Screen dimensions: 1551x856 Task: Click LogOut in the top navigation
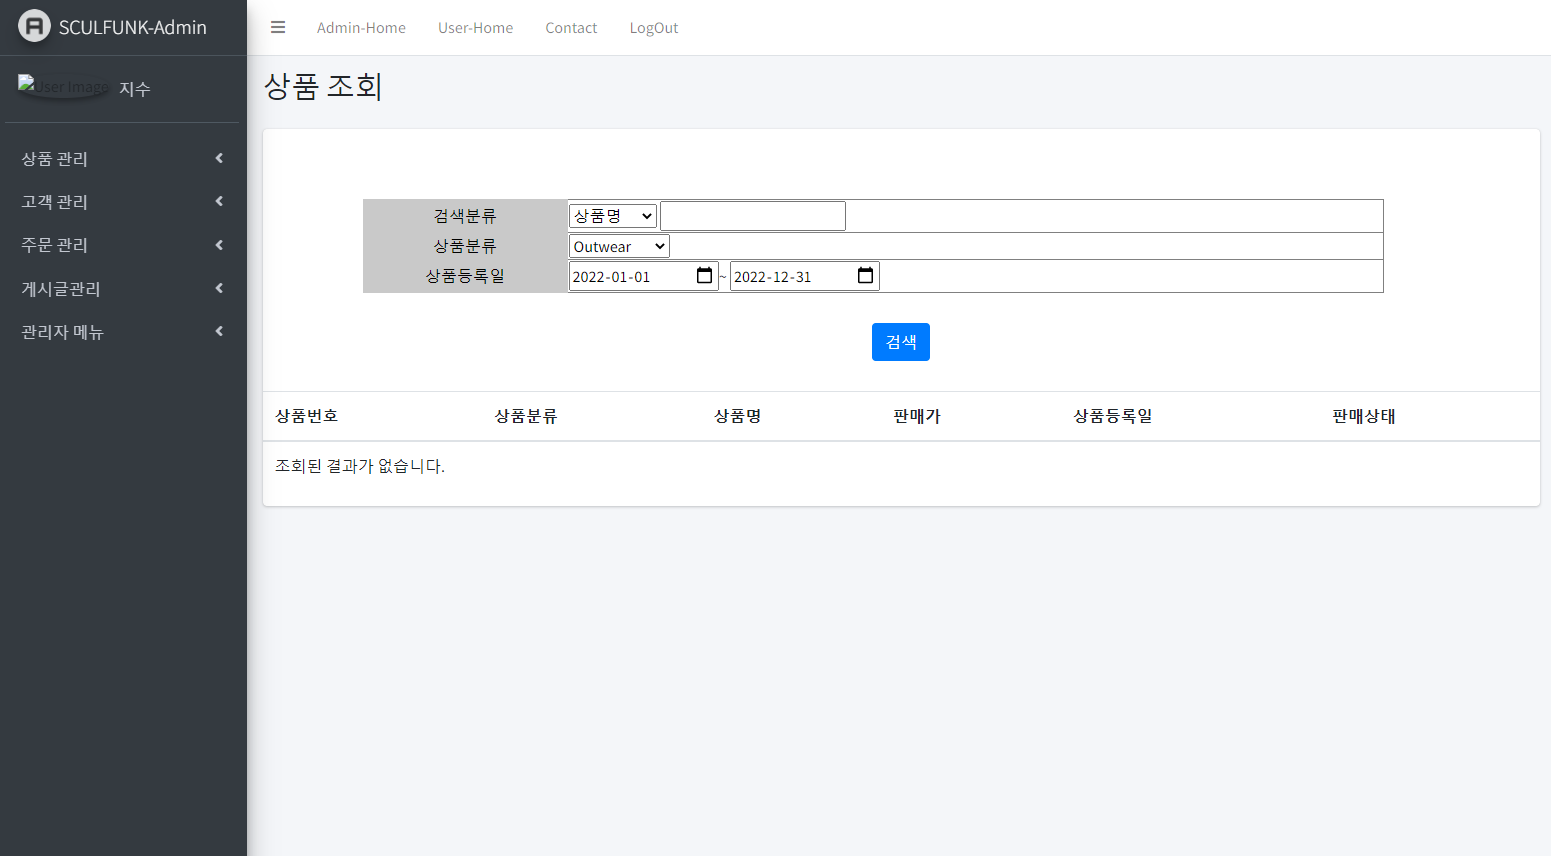(654, 28)
